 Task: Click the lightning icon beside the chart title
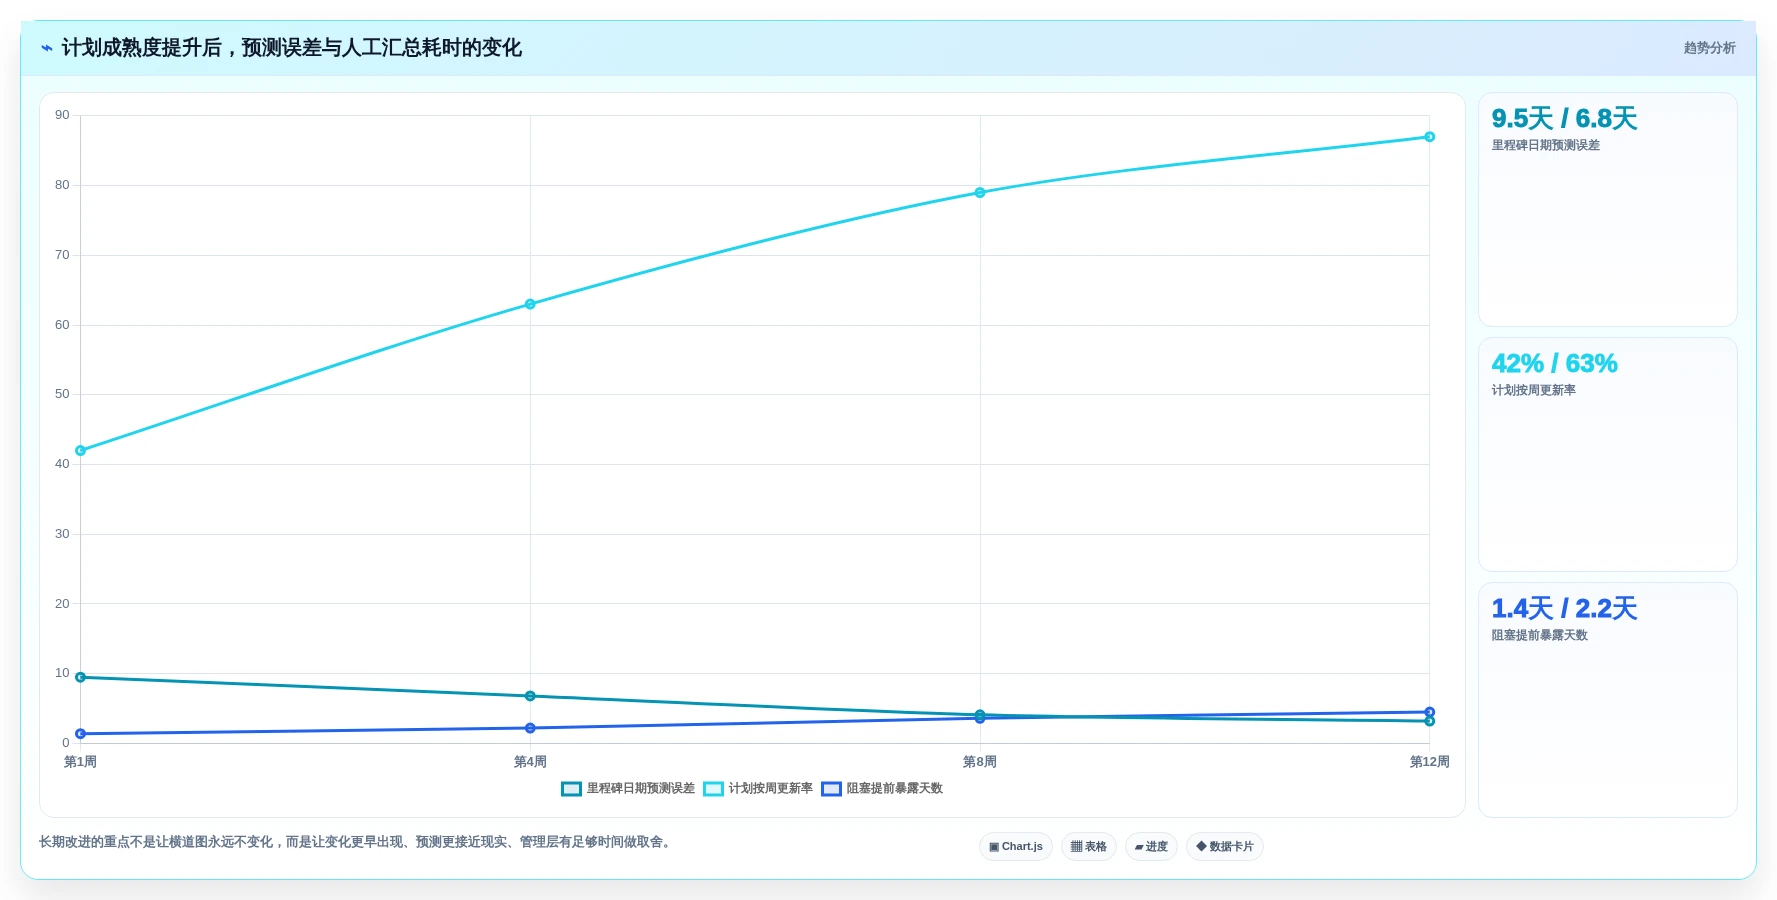pyautogui.click(x=46, y=48)
